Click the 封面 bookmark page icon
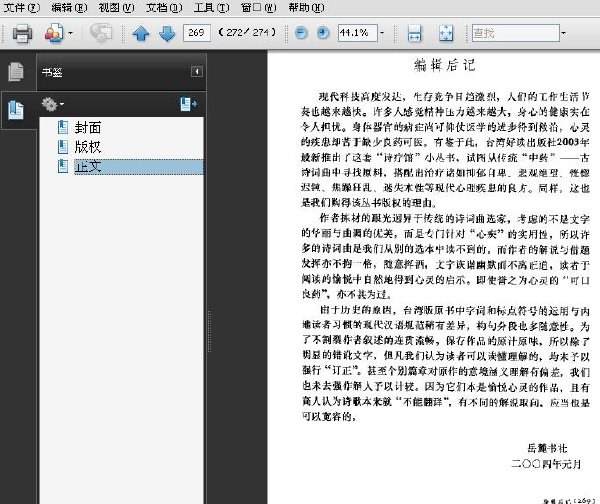The image size is (600, 504). pyautogui.click(x=63, y=127)
